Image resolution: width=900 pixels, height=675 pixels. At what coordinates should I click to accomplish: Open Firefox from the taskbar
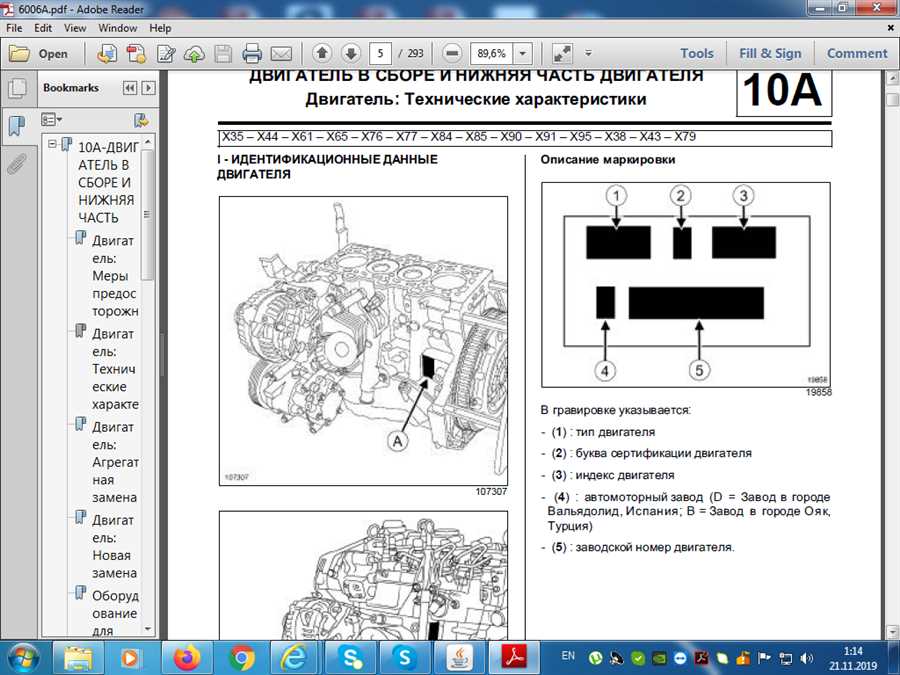click(x=187, y=657)
